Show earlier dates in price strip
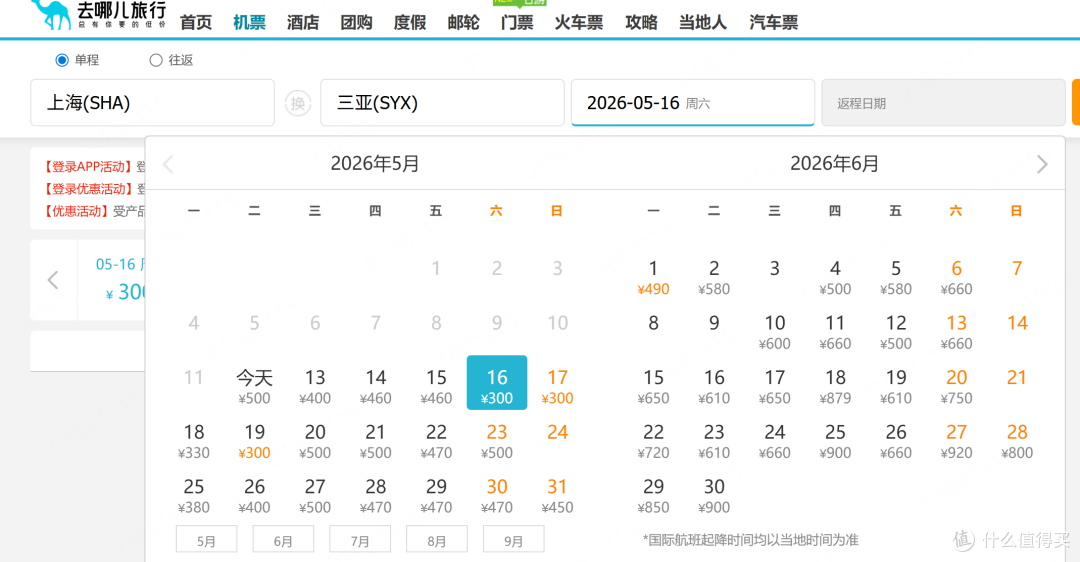Screen dimensions: 1080x562 pos(53,280)
